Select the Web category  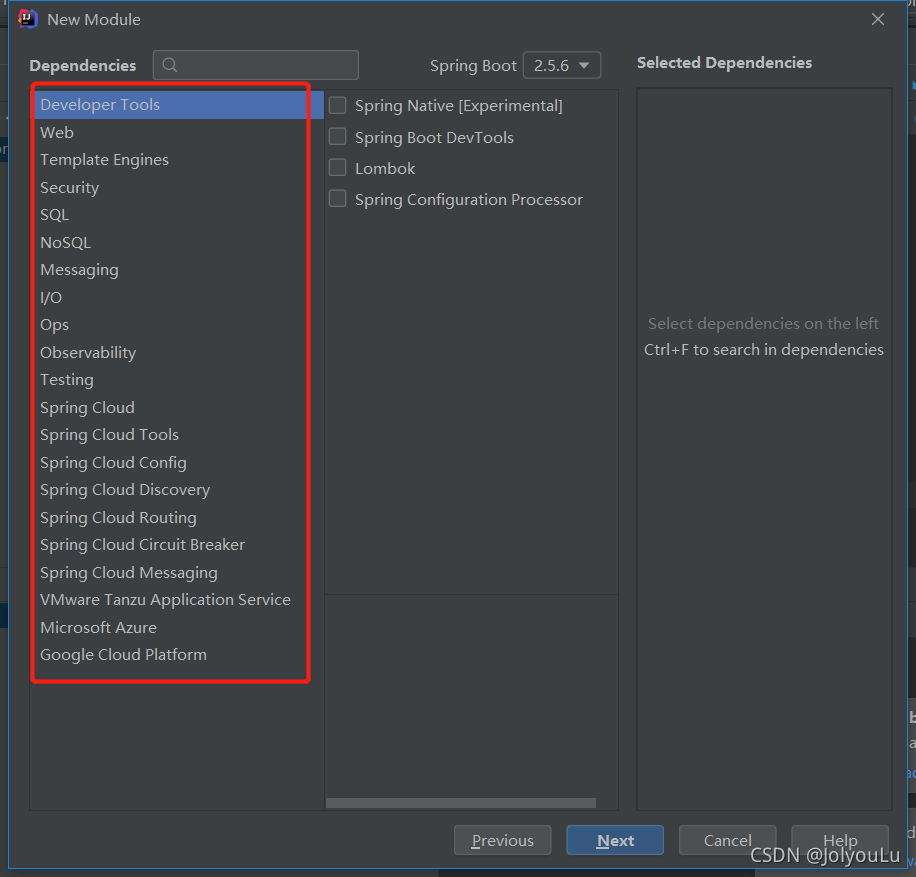tap(177, 132)
